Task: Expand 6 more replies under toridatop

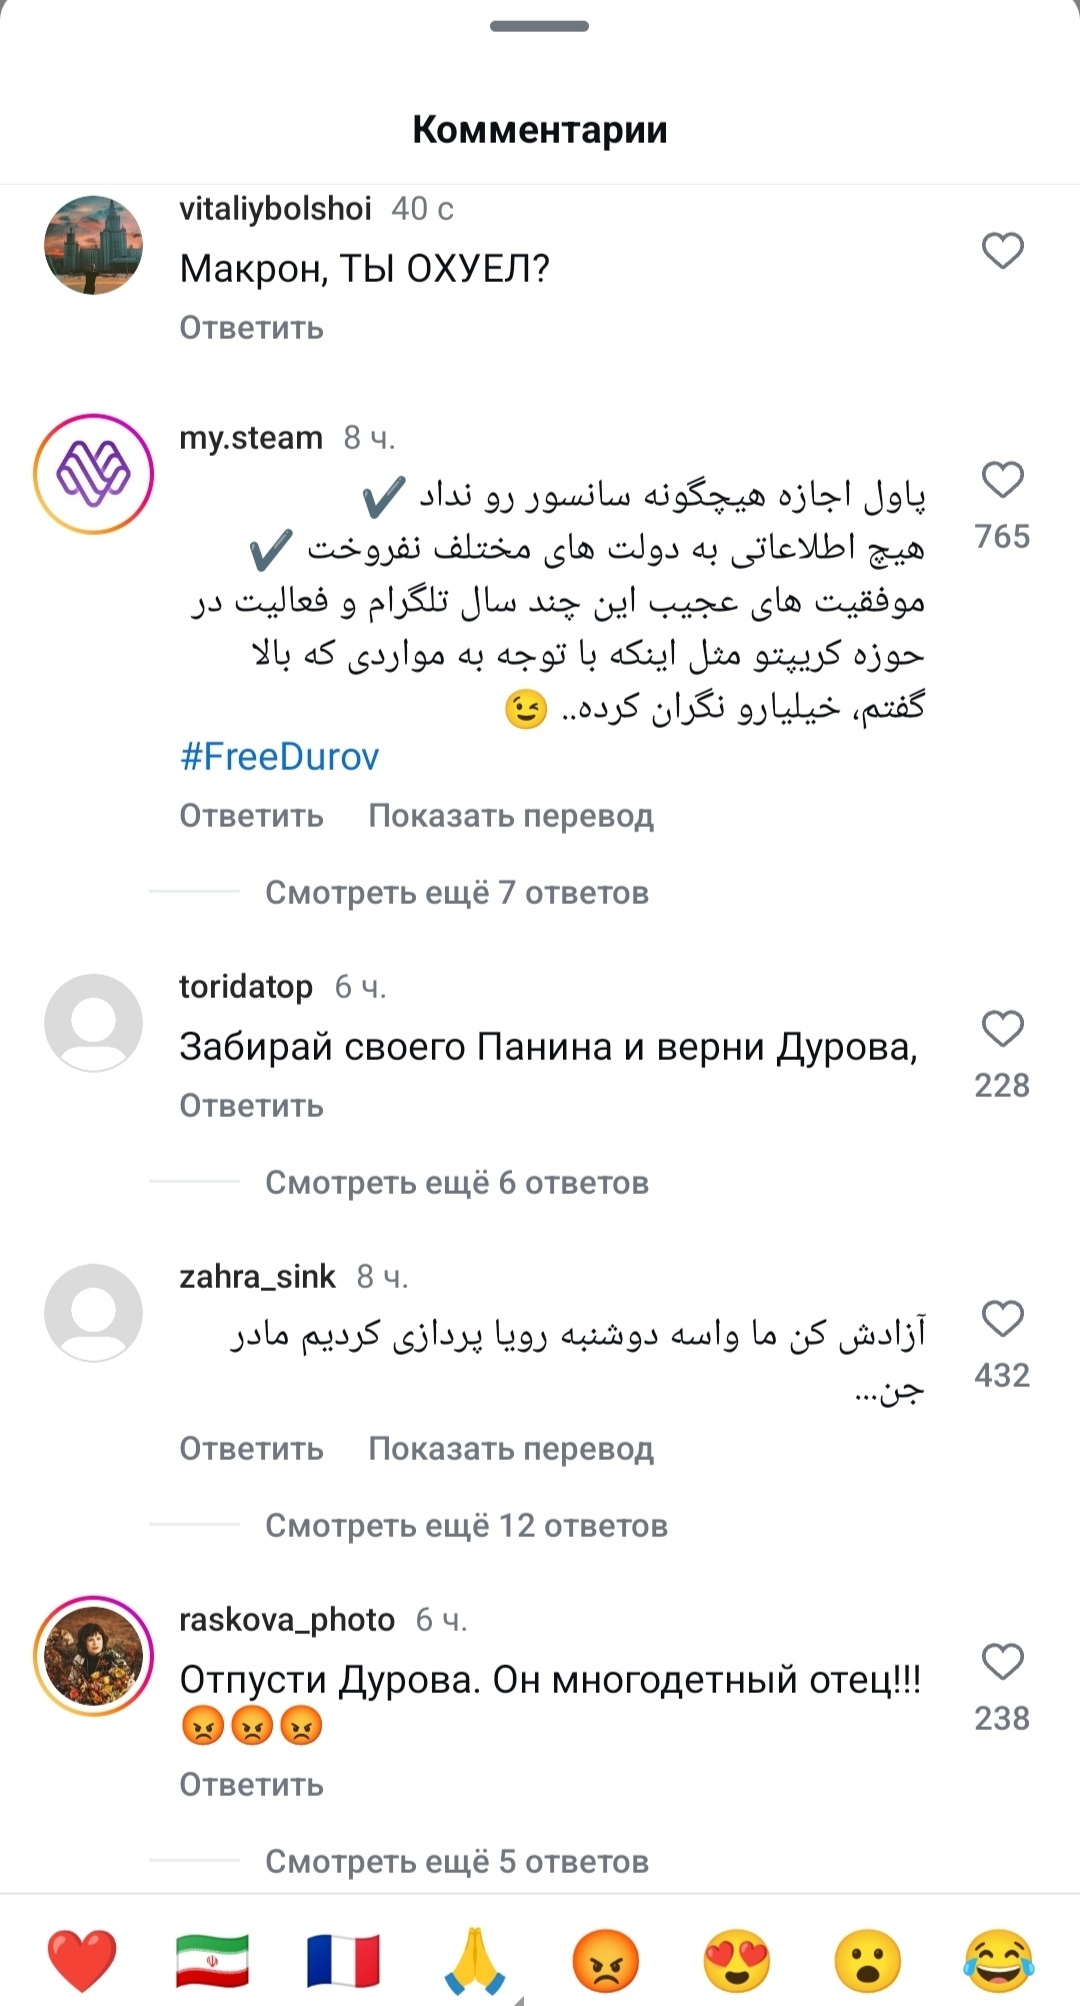Action: pyautogui.click(x=457, y=1182)
